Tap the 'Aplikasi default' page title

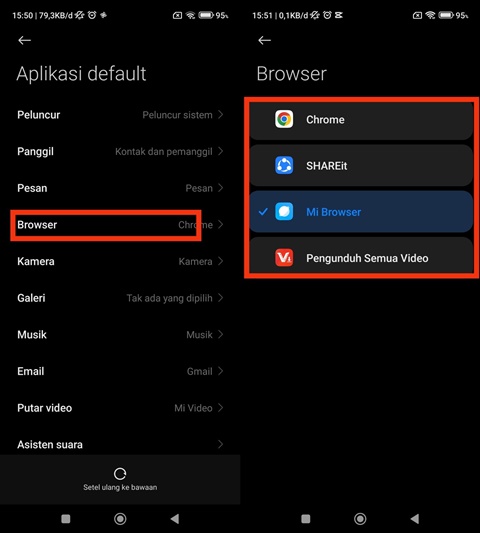81,74
